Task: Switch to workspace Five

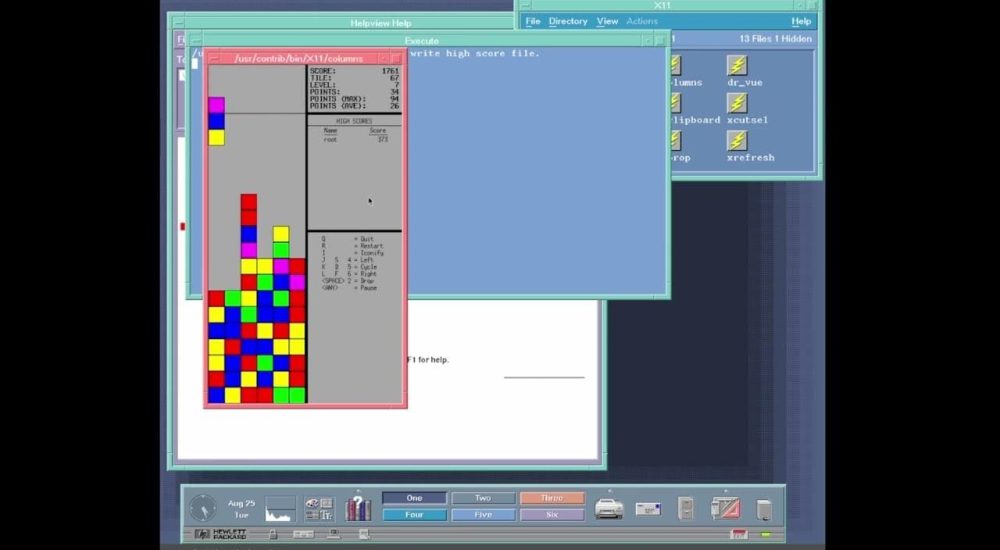Action: 483,514
